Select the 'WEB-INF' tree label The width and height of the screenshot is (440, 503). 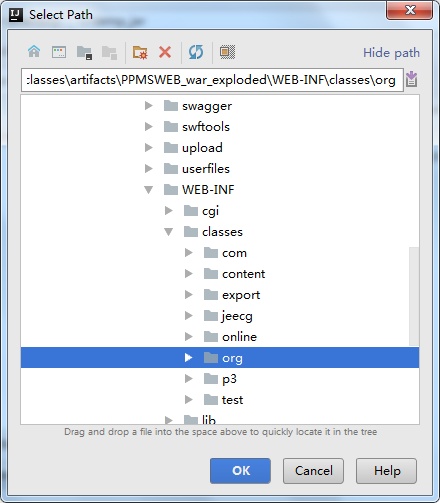(208, 190)
